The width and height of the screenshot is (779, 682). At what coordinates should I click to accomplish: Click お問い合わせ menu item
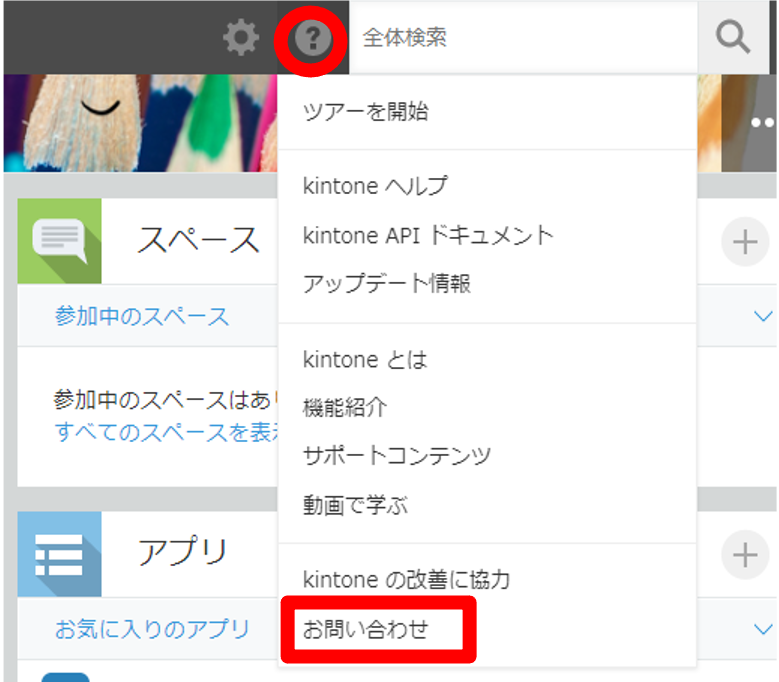(x=365, y=630)
